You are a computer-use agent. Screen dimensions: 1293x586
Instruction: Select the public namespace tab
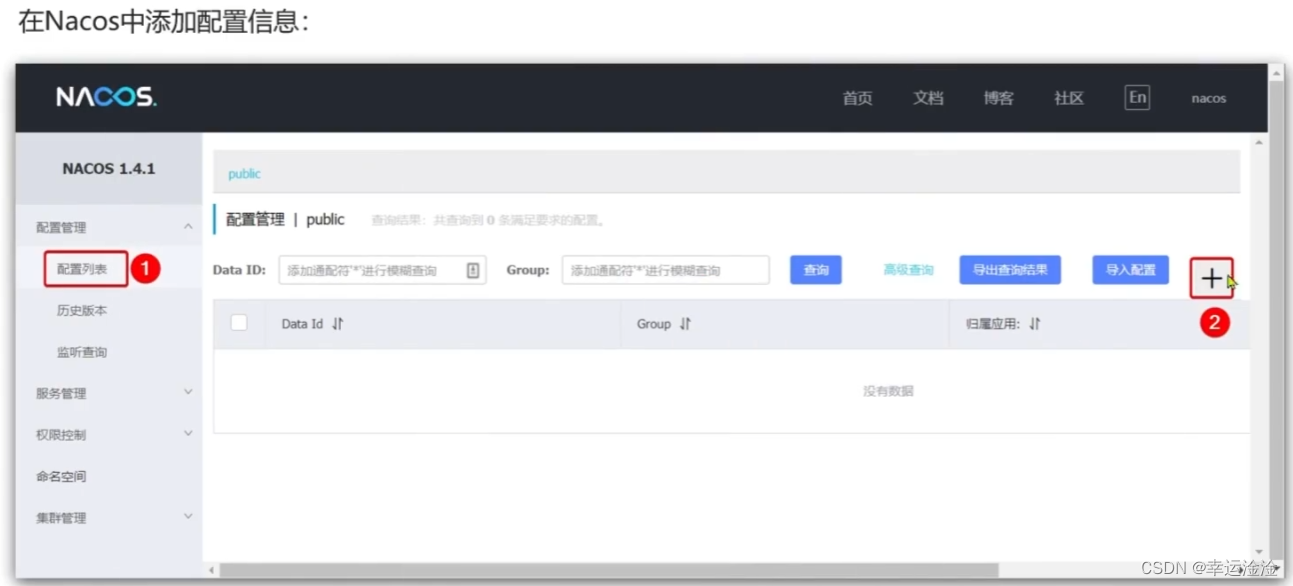coord(244,173)
